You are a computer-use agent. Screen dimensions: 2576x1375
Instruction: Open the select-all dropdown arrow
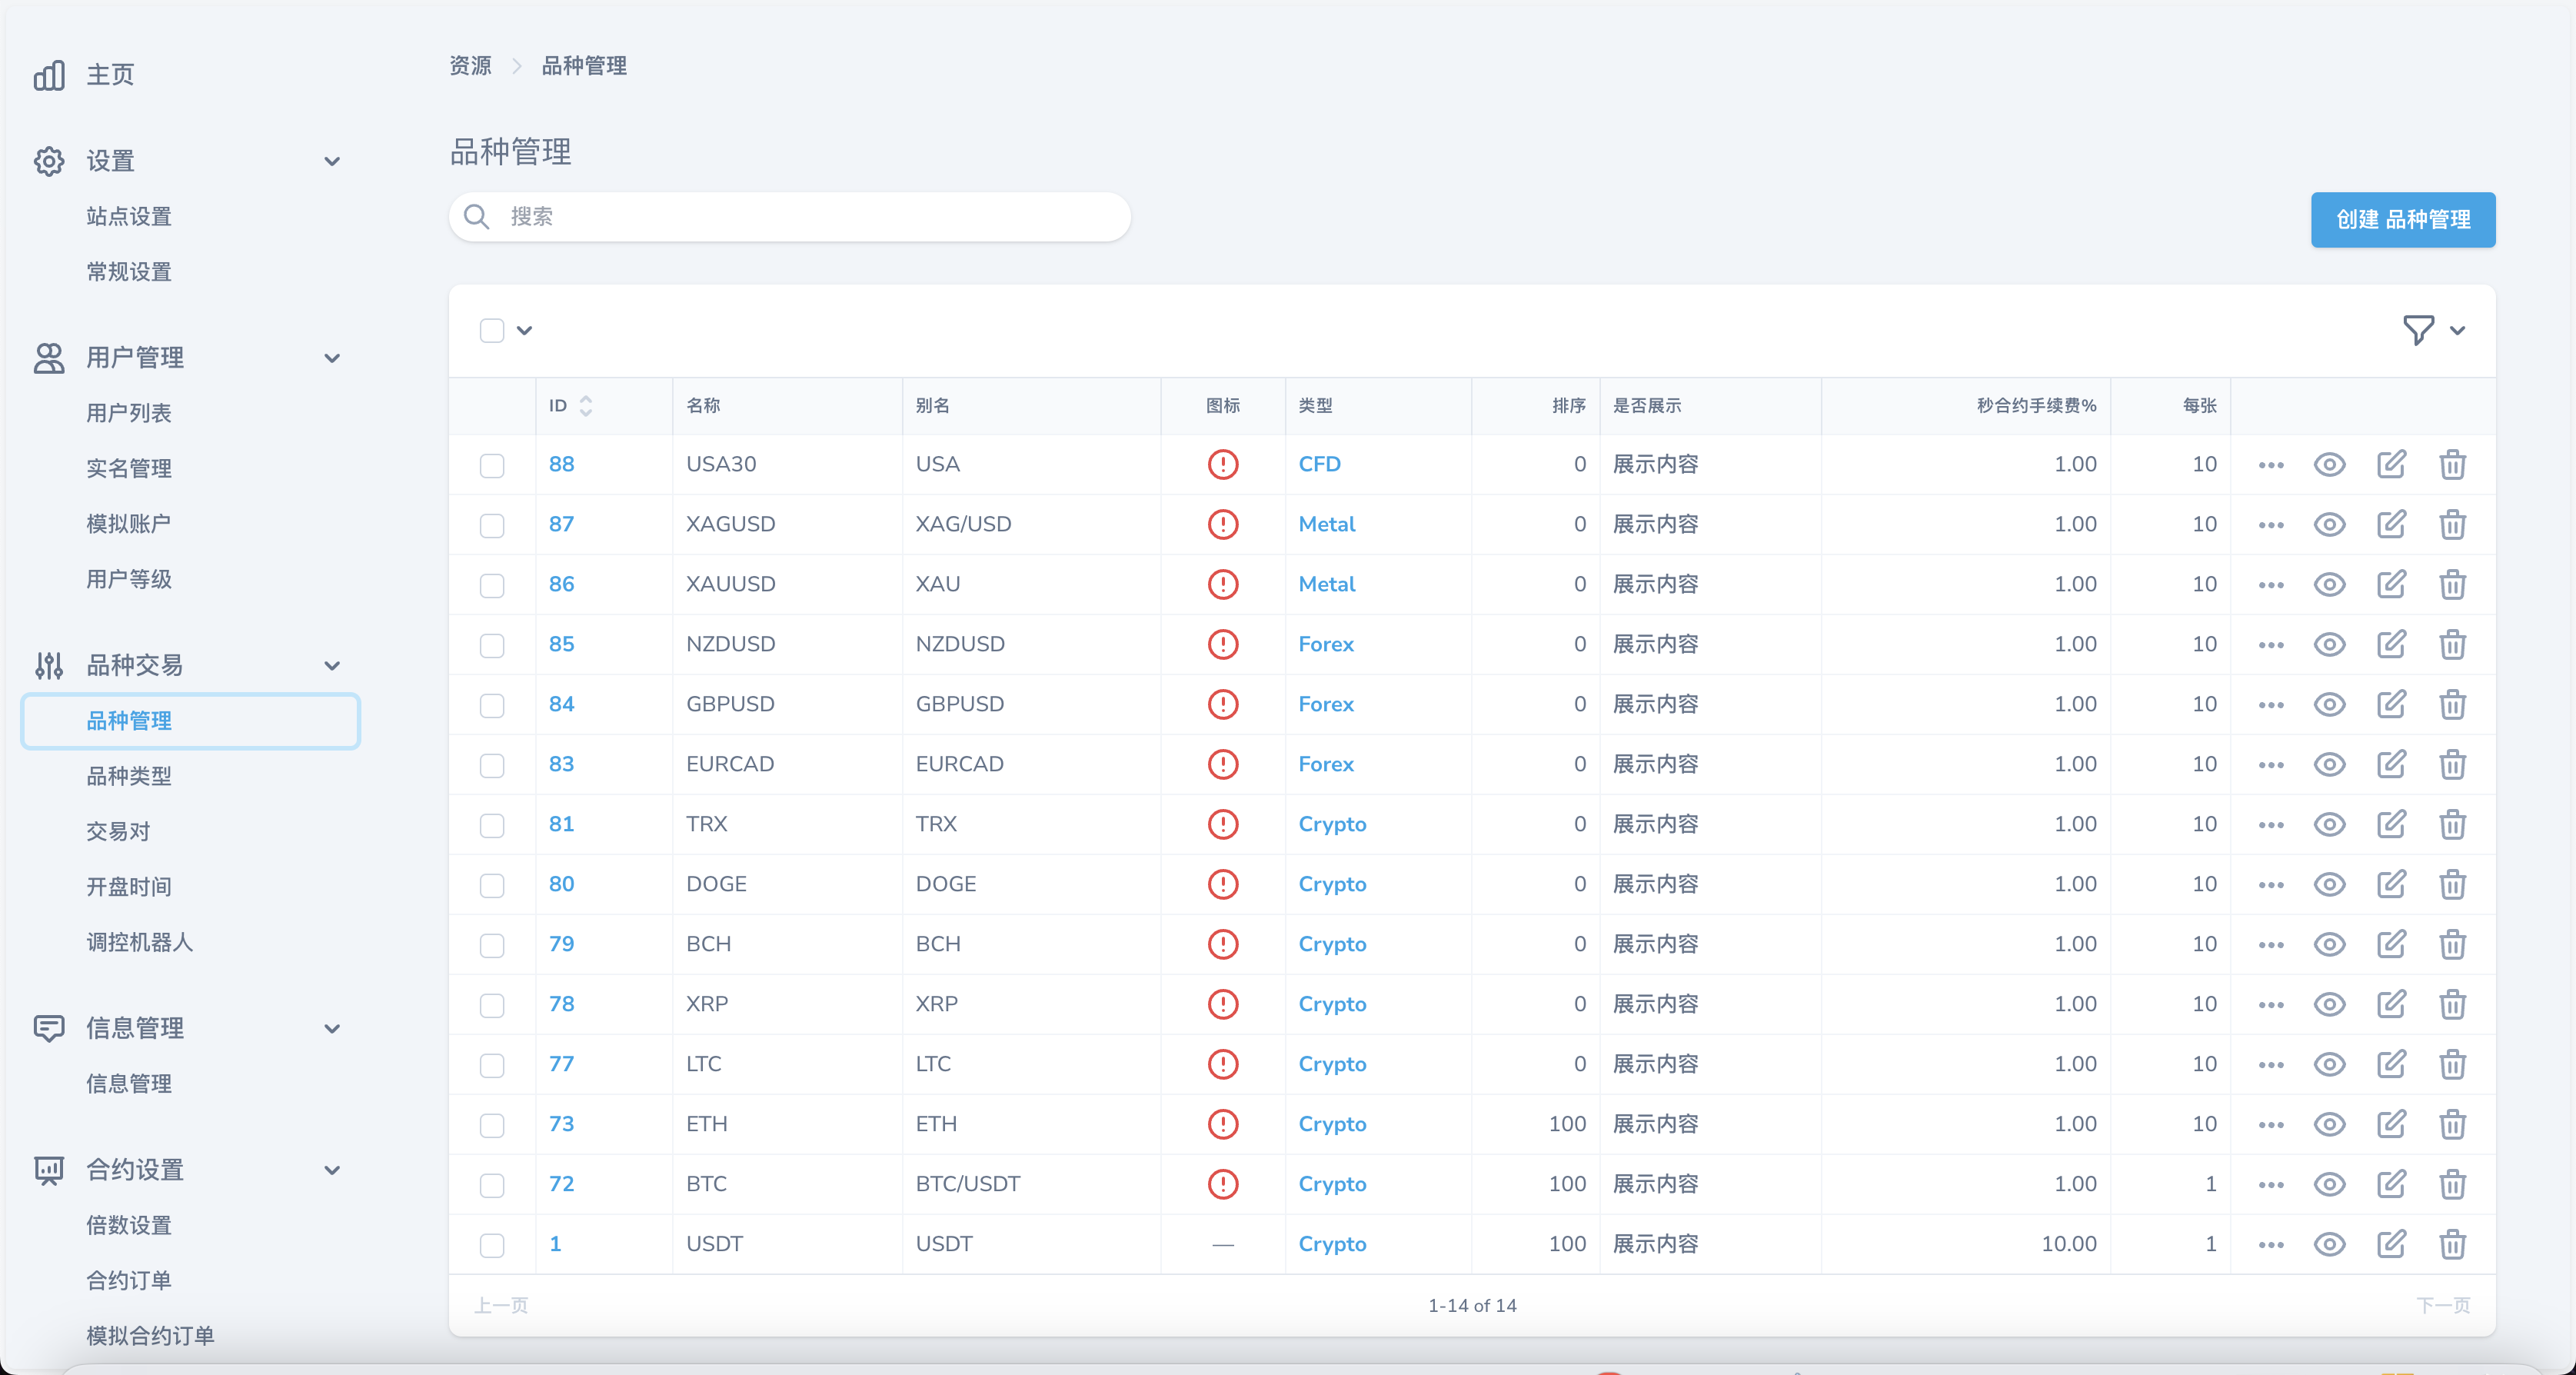524,330
